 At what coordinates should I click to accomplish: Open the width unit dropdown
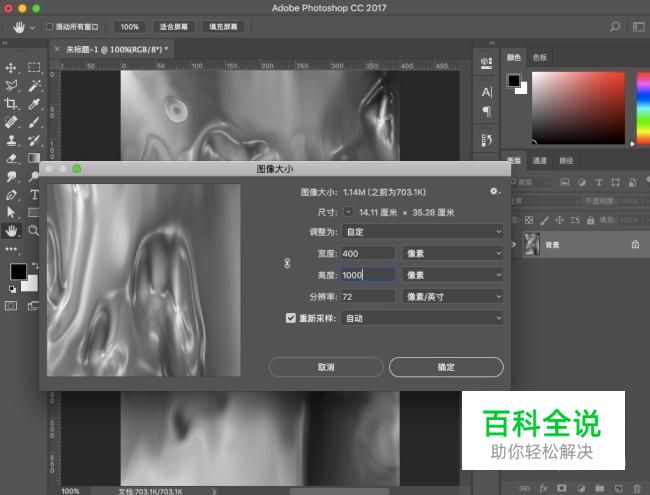click(x=453, y=253)
